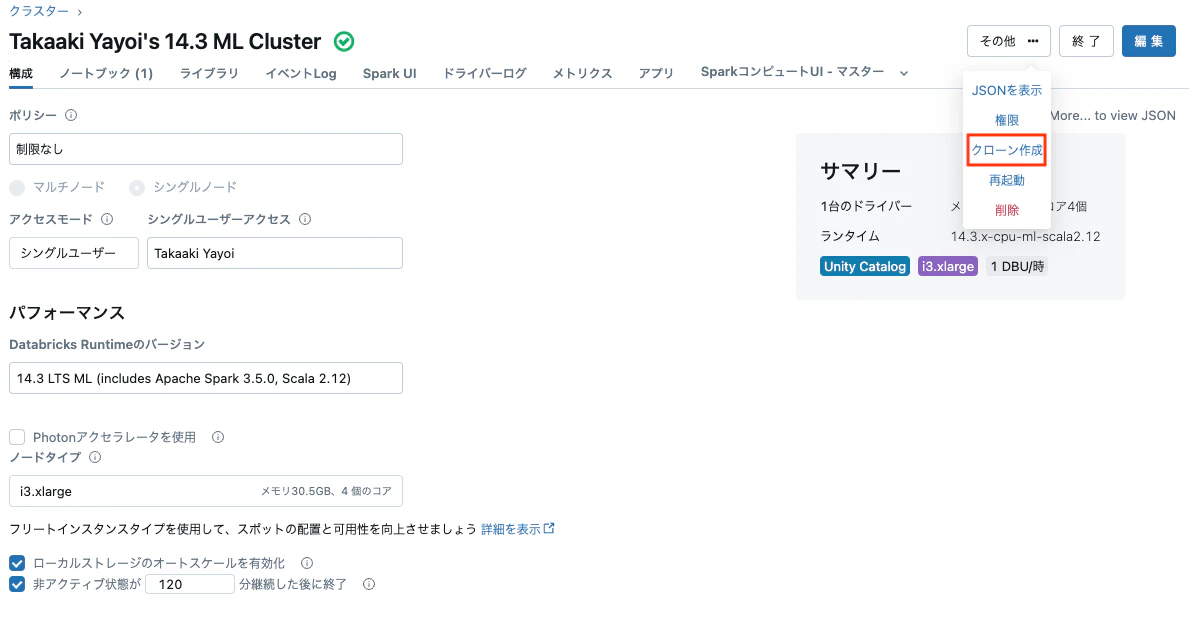Switch to the 構成 tab
The image size is (1189, 628).
[x=21, y=74]
